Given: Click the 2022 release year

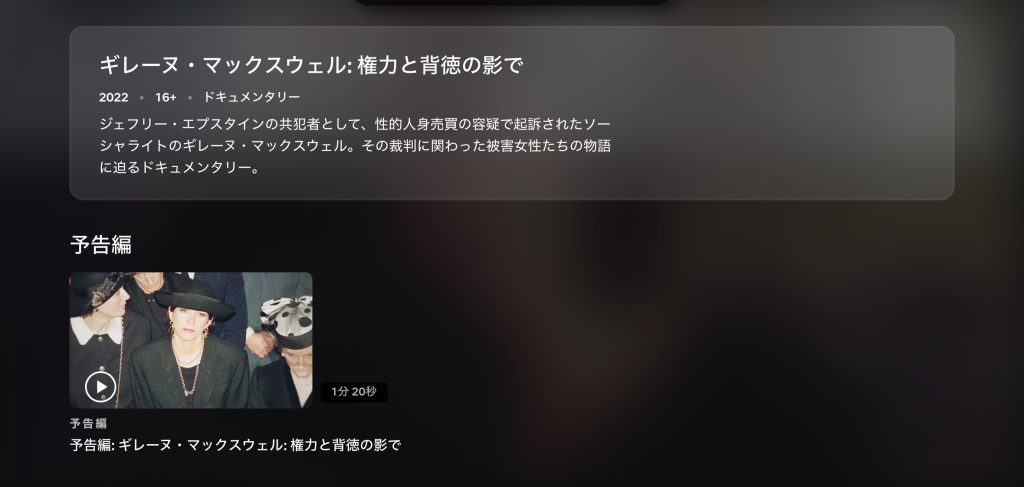Looking at the screenshot, I should (x=114, y=97).
